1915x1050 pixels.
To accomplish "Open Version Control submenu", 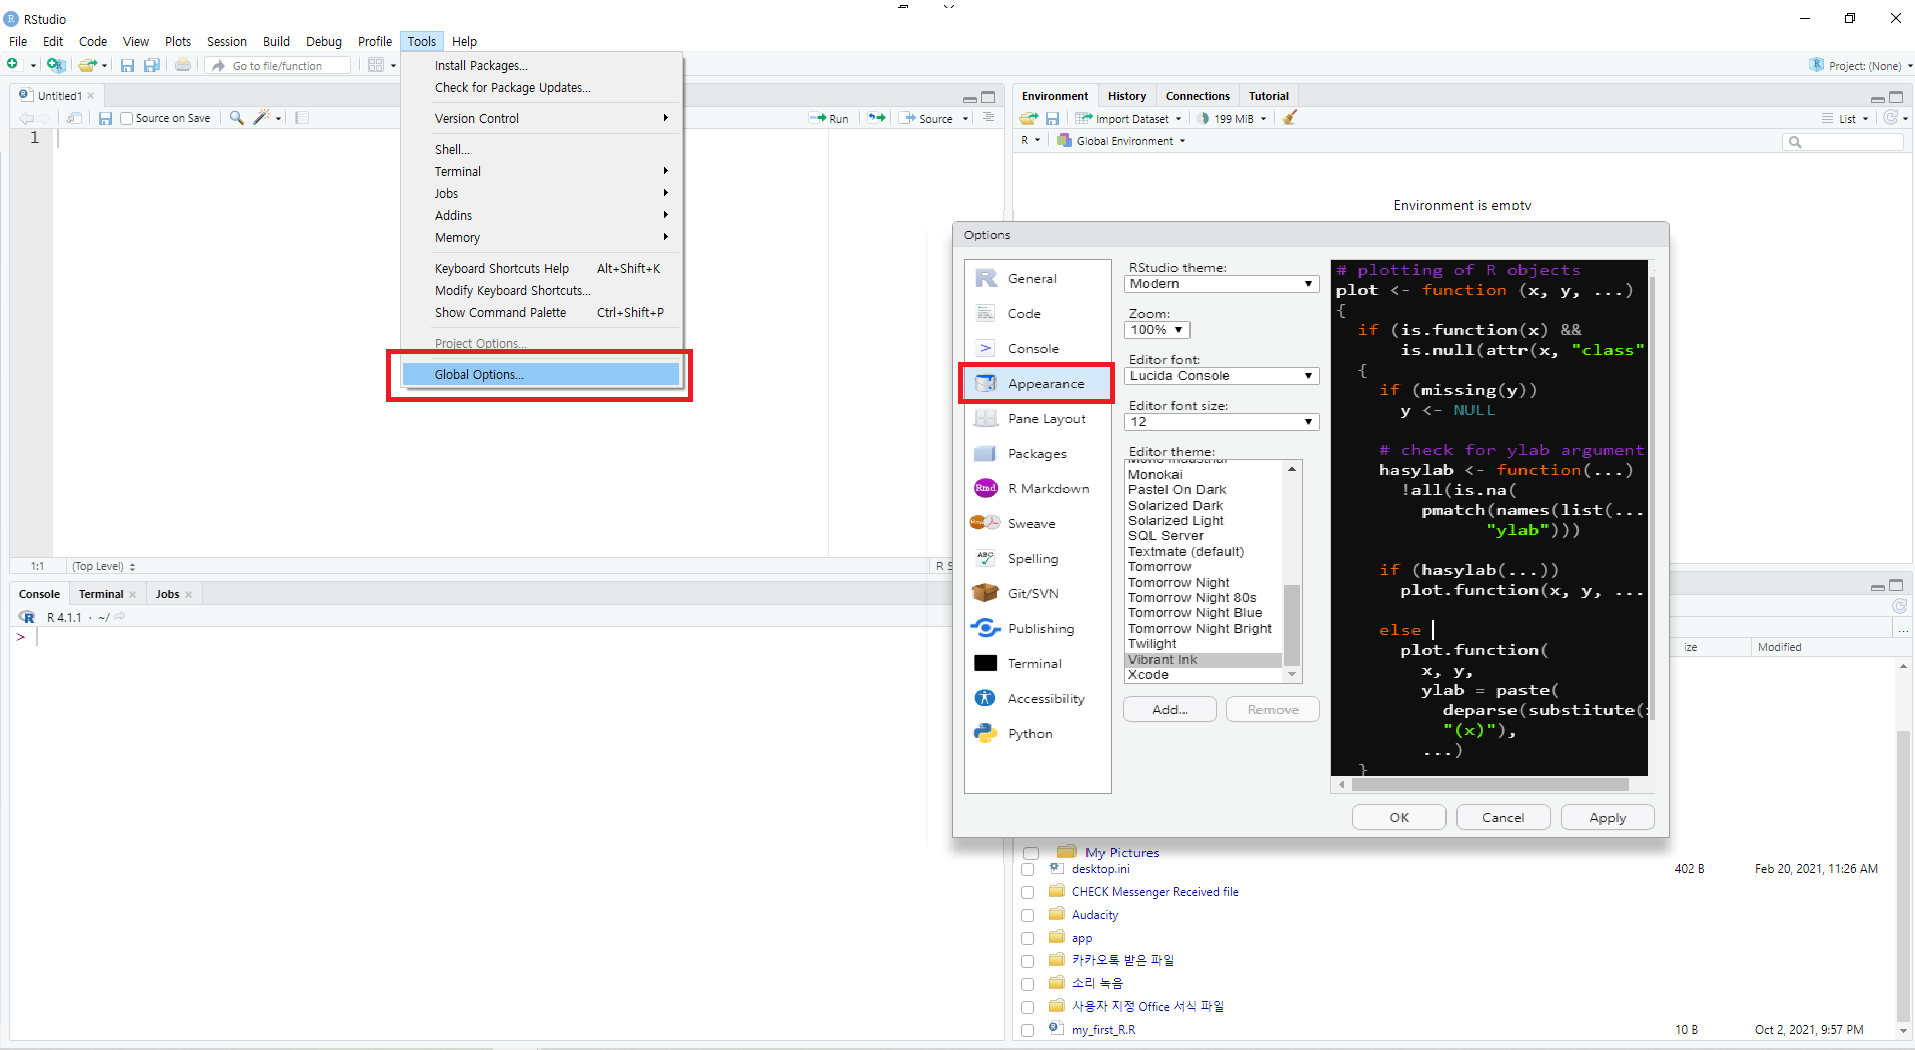I will click(x=540, y=119).
